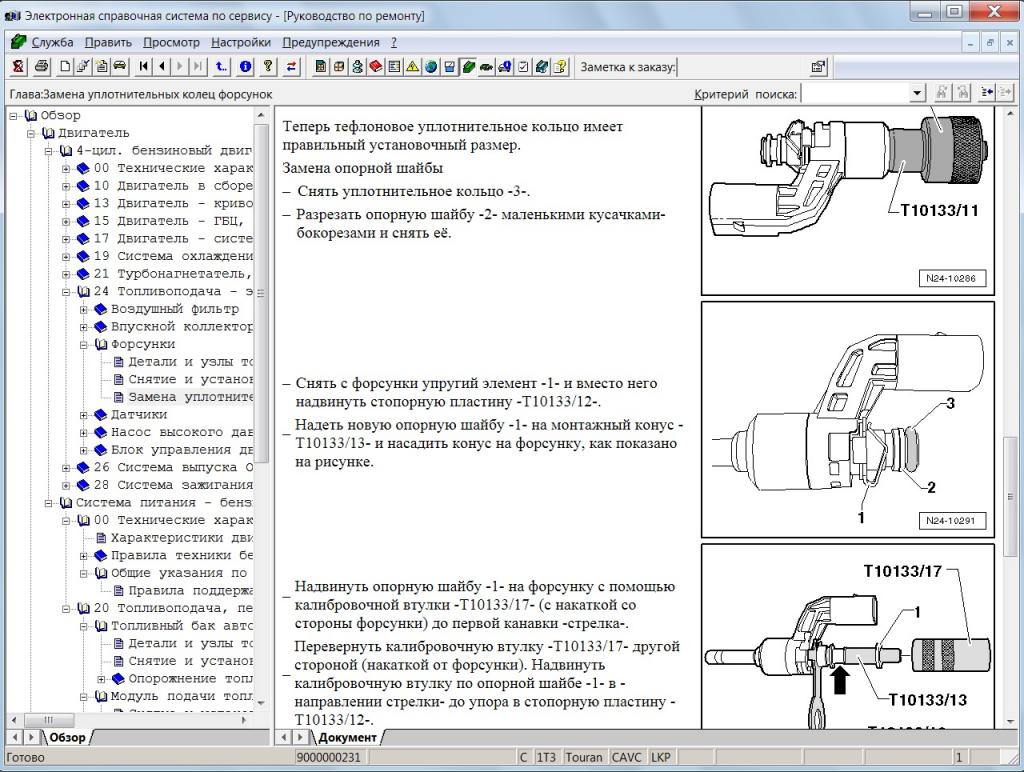This screenshot has width=1024, height=772.
Task: Click the Заметка к заказу input field
Action: [x=741, y=67]
